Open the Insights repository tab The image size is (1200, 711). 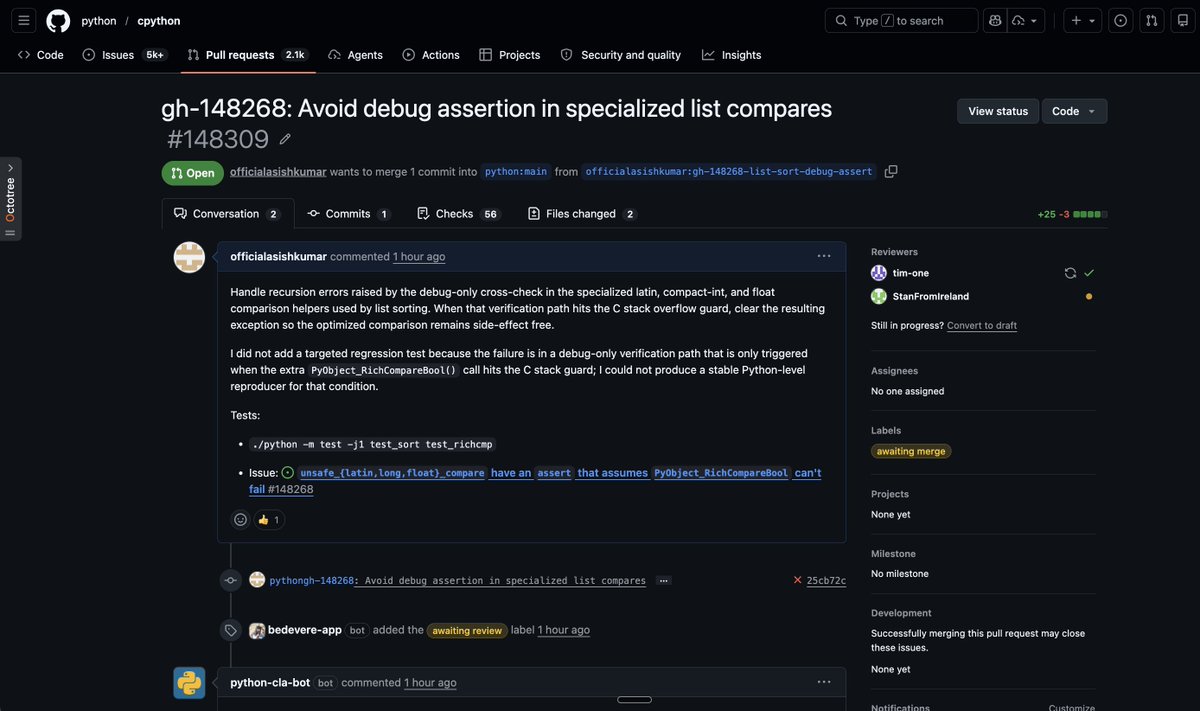(732, 55)
